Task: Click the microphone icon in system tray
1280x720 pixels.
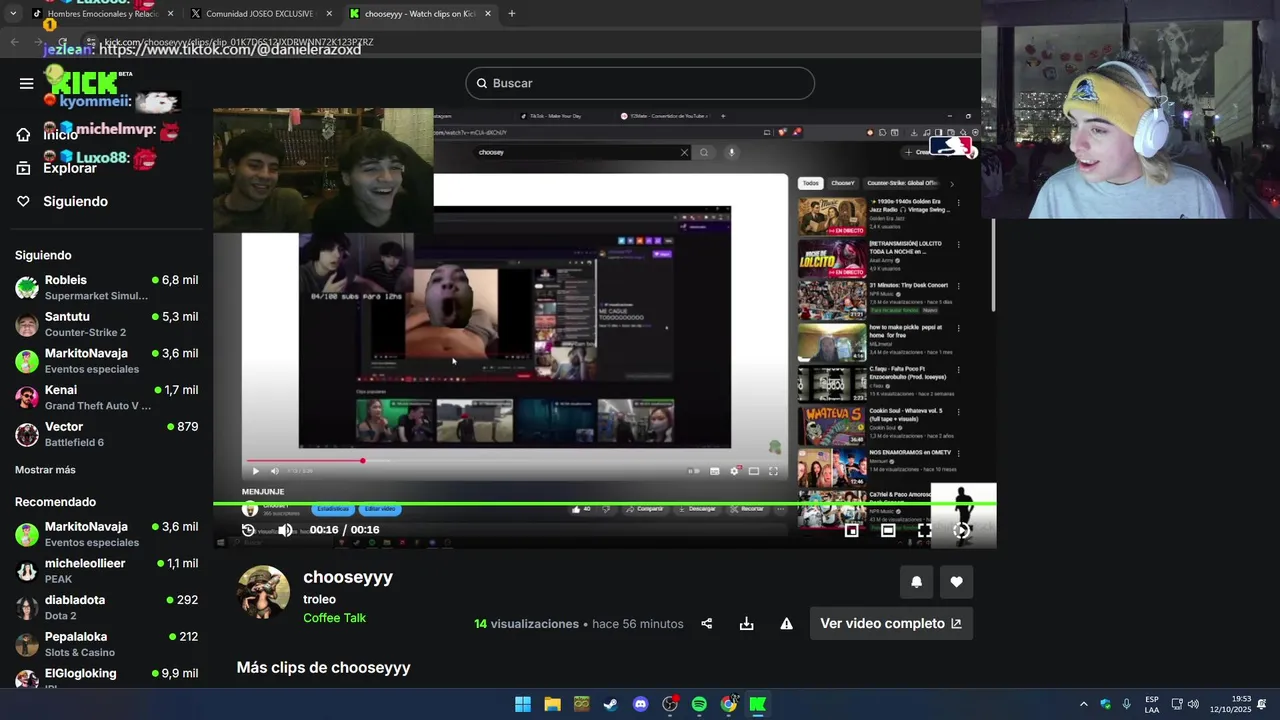Action: tap(1127, 704)
